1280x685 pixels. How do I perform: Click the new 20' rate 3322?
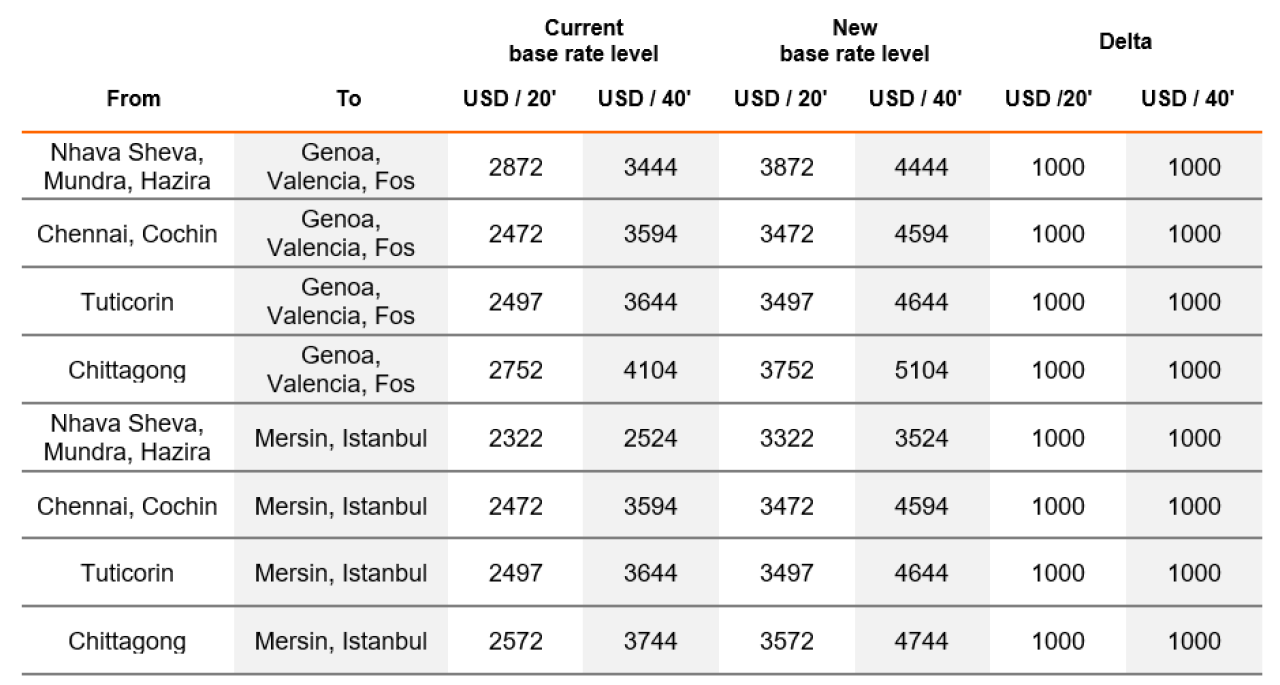click(787, 438)
